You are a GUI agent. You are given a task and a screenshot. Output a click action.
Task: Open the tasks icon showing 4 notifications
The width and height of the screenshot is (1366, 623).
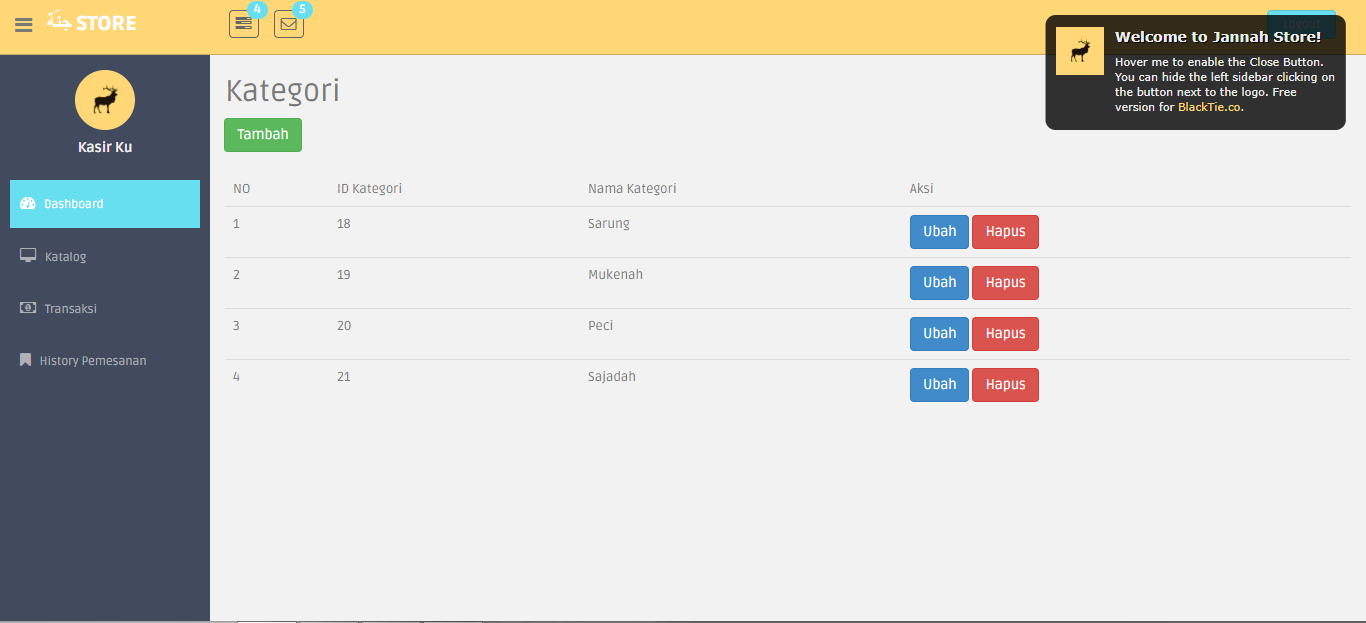(x=243, y=23)
